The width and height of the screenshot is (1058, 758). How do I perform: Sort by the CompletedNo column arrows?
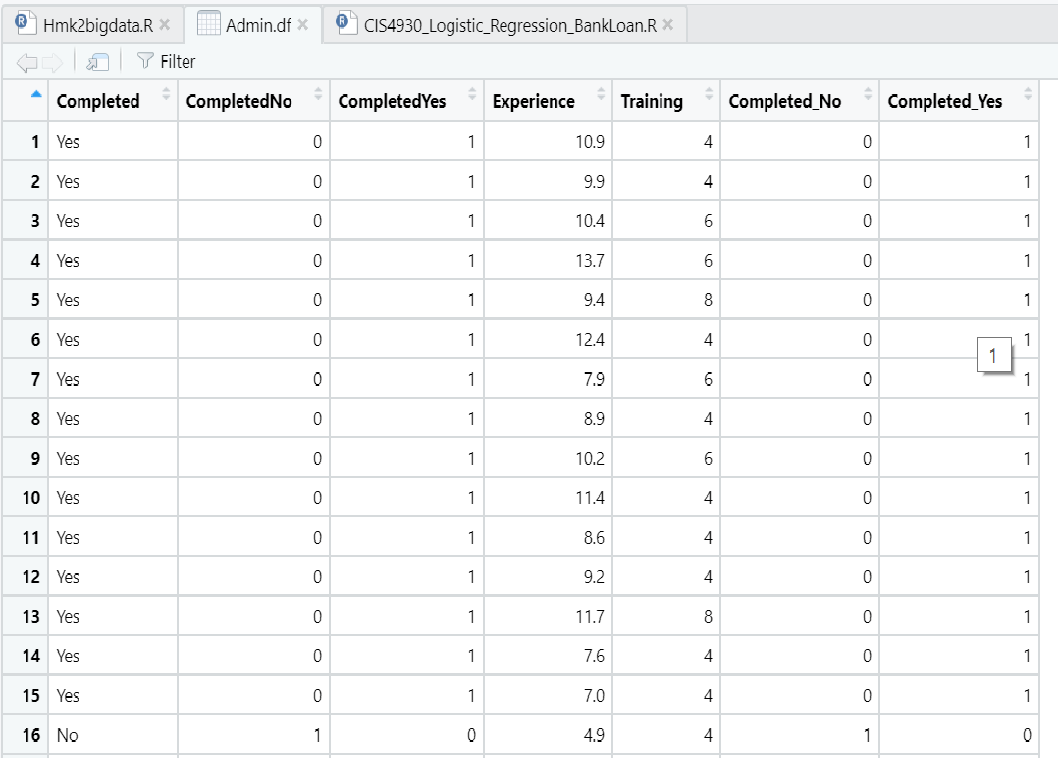pyautogui.click(x=318, y=94)
